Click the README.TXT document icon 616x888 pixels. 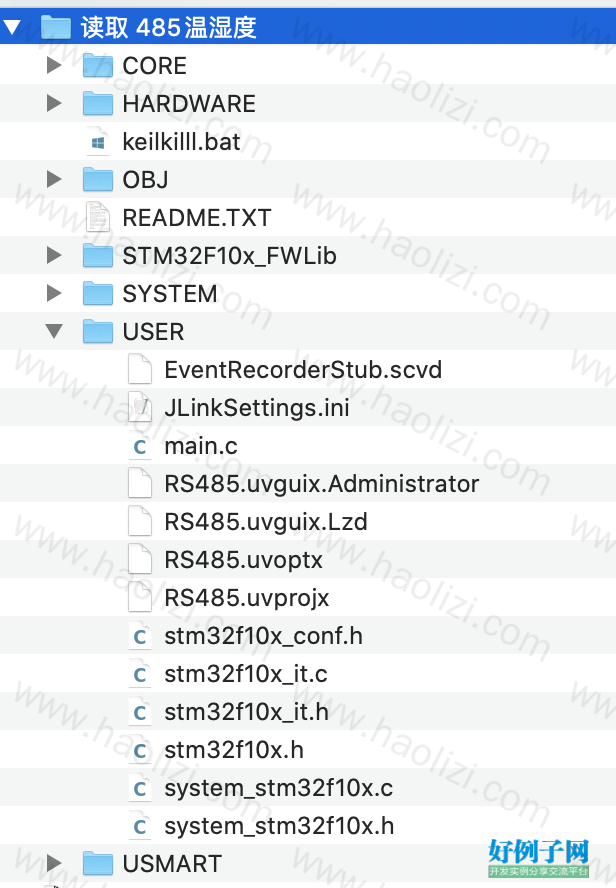pyautogui.click(x=97, y=217)
